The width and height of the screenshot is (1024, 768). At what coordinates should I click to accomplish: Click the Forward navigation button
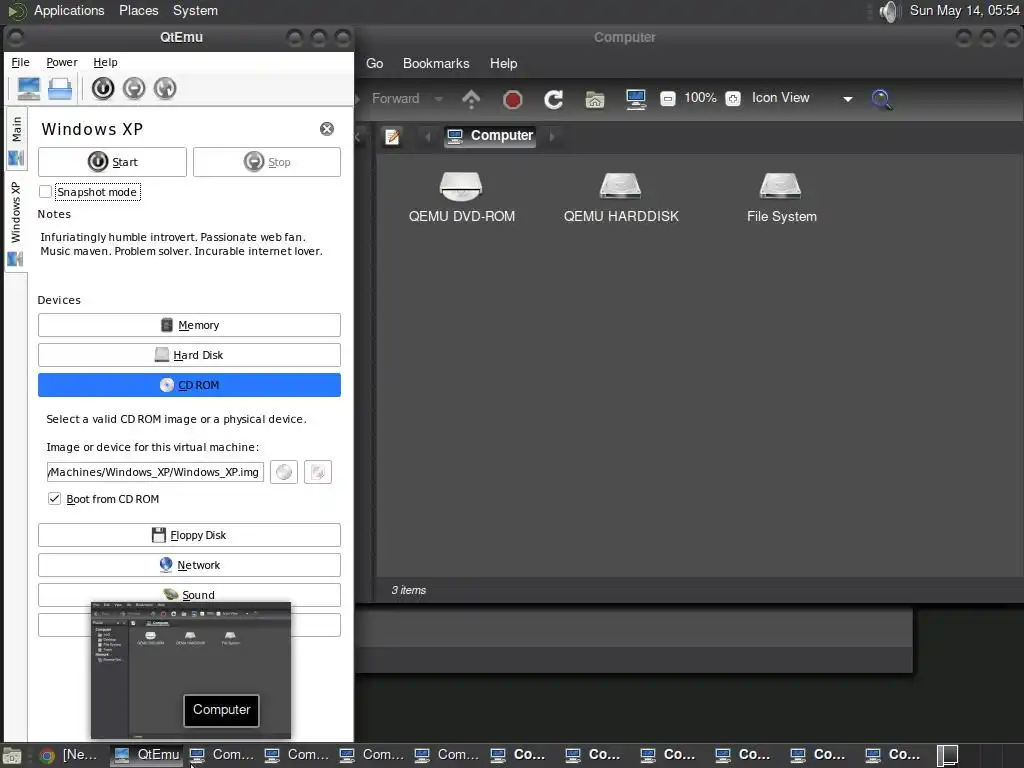(396, 99)
